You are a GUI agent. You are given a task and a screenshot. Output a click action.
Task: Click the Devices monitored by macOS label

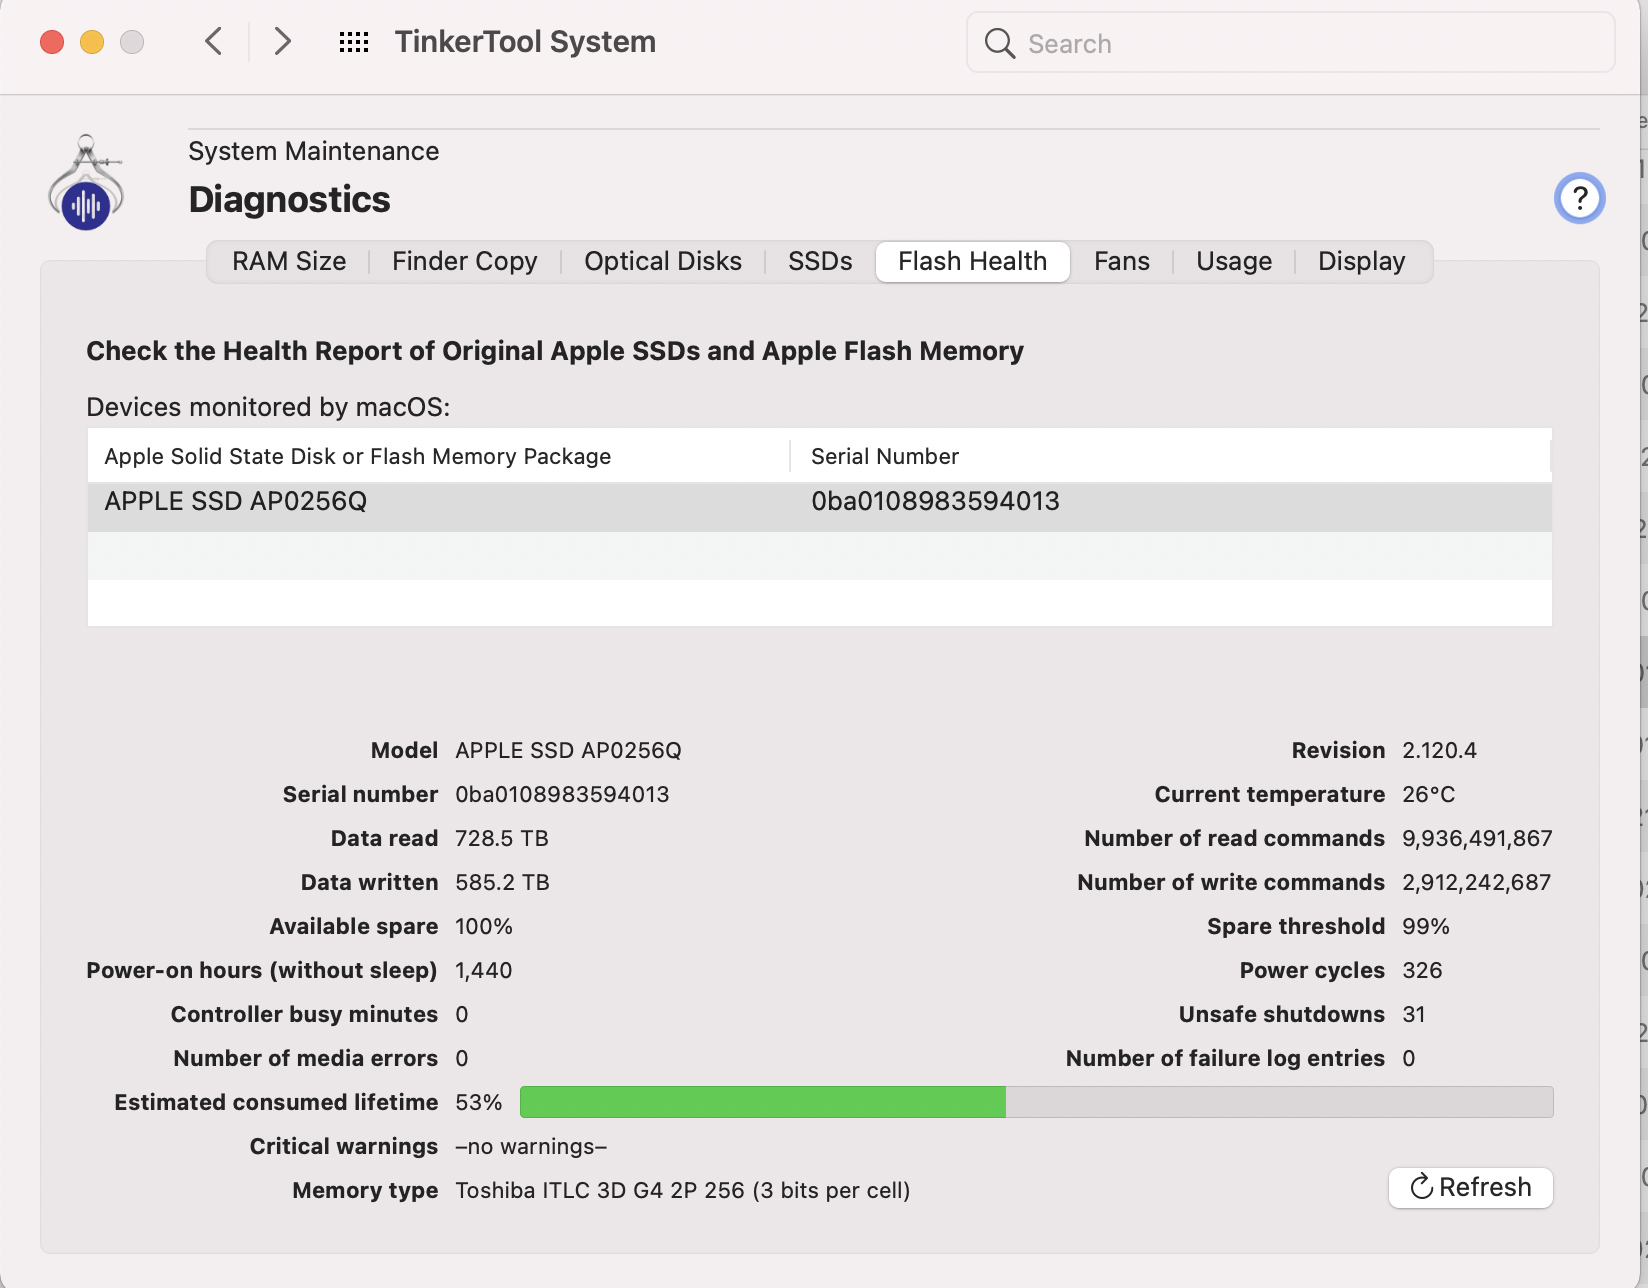268,407
